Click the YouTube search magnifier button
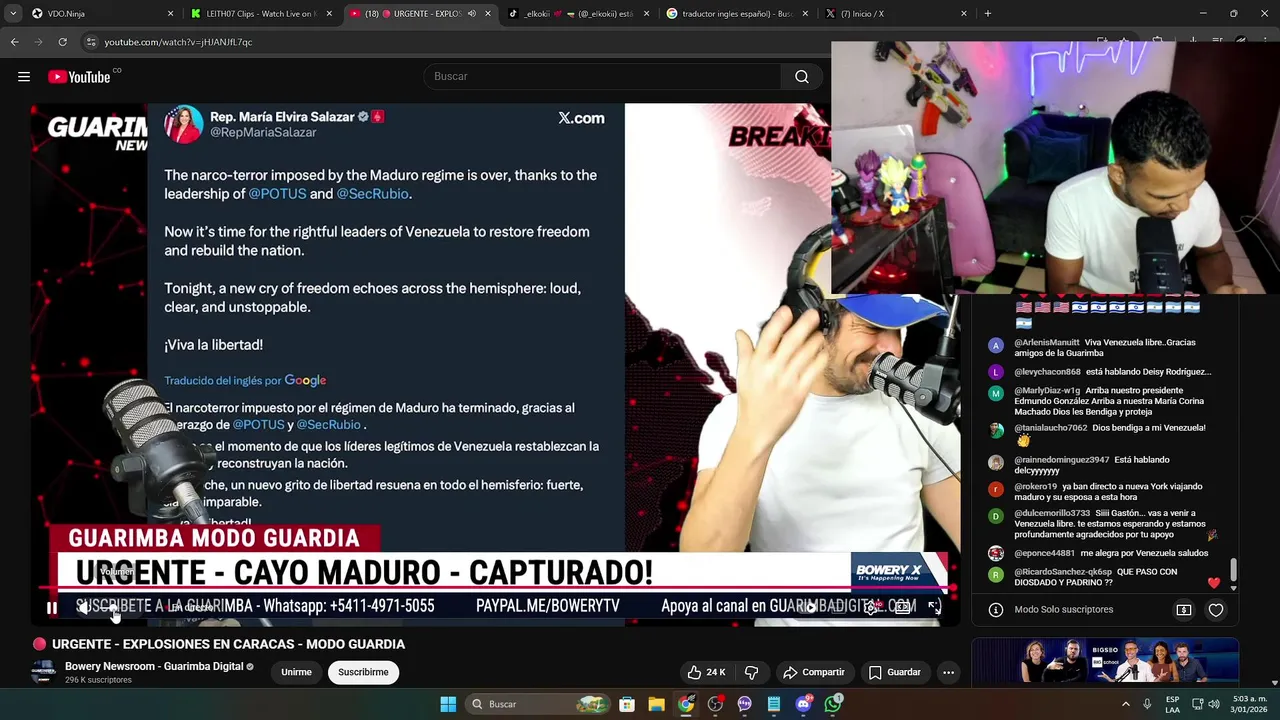1280x720 pixels. [x=802, y=77]
